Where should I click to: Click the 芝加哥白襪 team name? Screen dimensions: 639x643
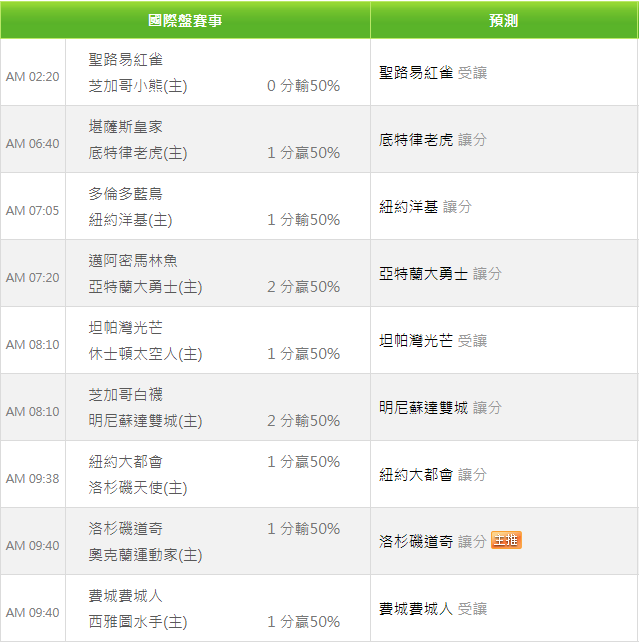126,394
